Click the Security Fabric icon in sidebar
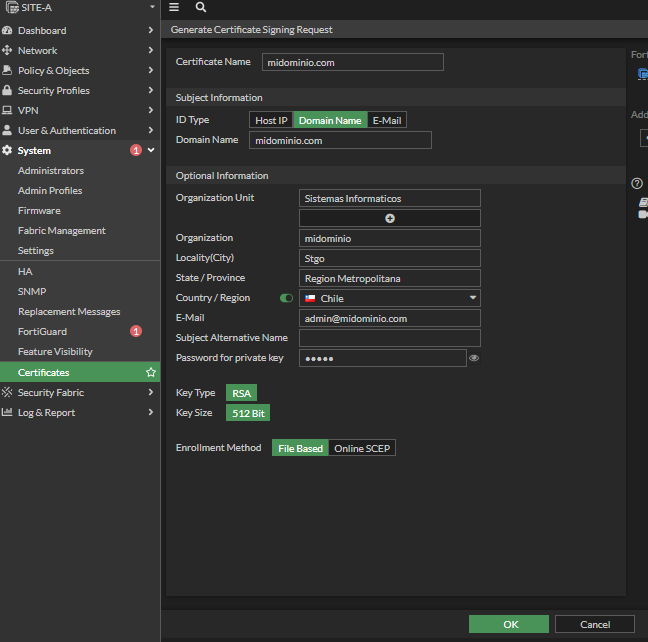Screen dimensions: 648x642 (x=8, y=393)
